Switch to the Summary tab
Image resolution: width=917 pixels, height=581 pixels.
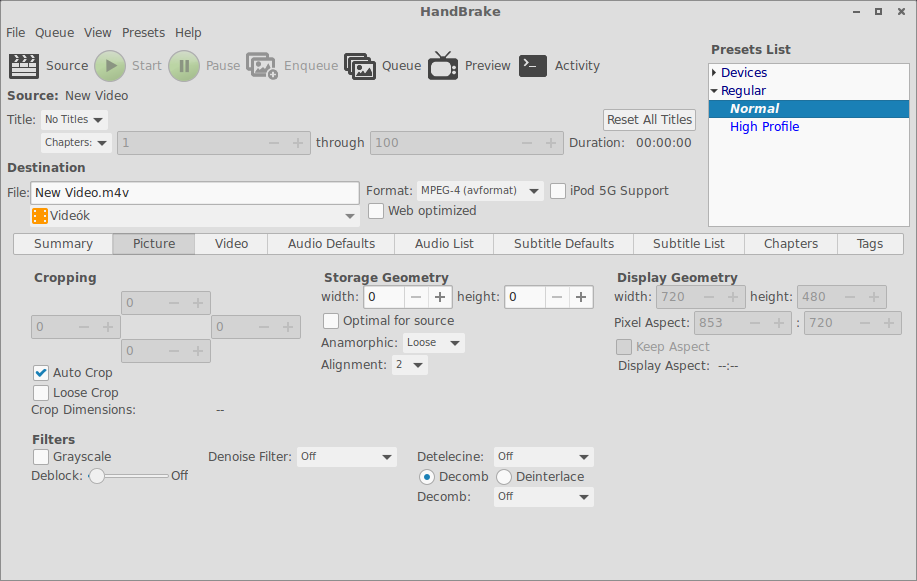click(x=63, y=244)
